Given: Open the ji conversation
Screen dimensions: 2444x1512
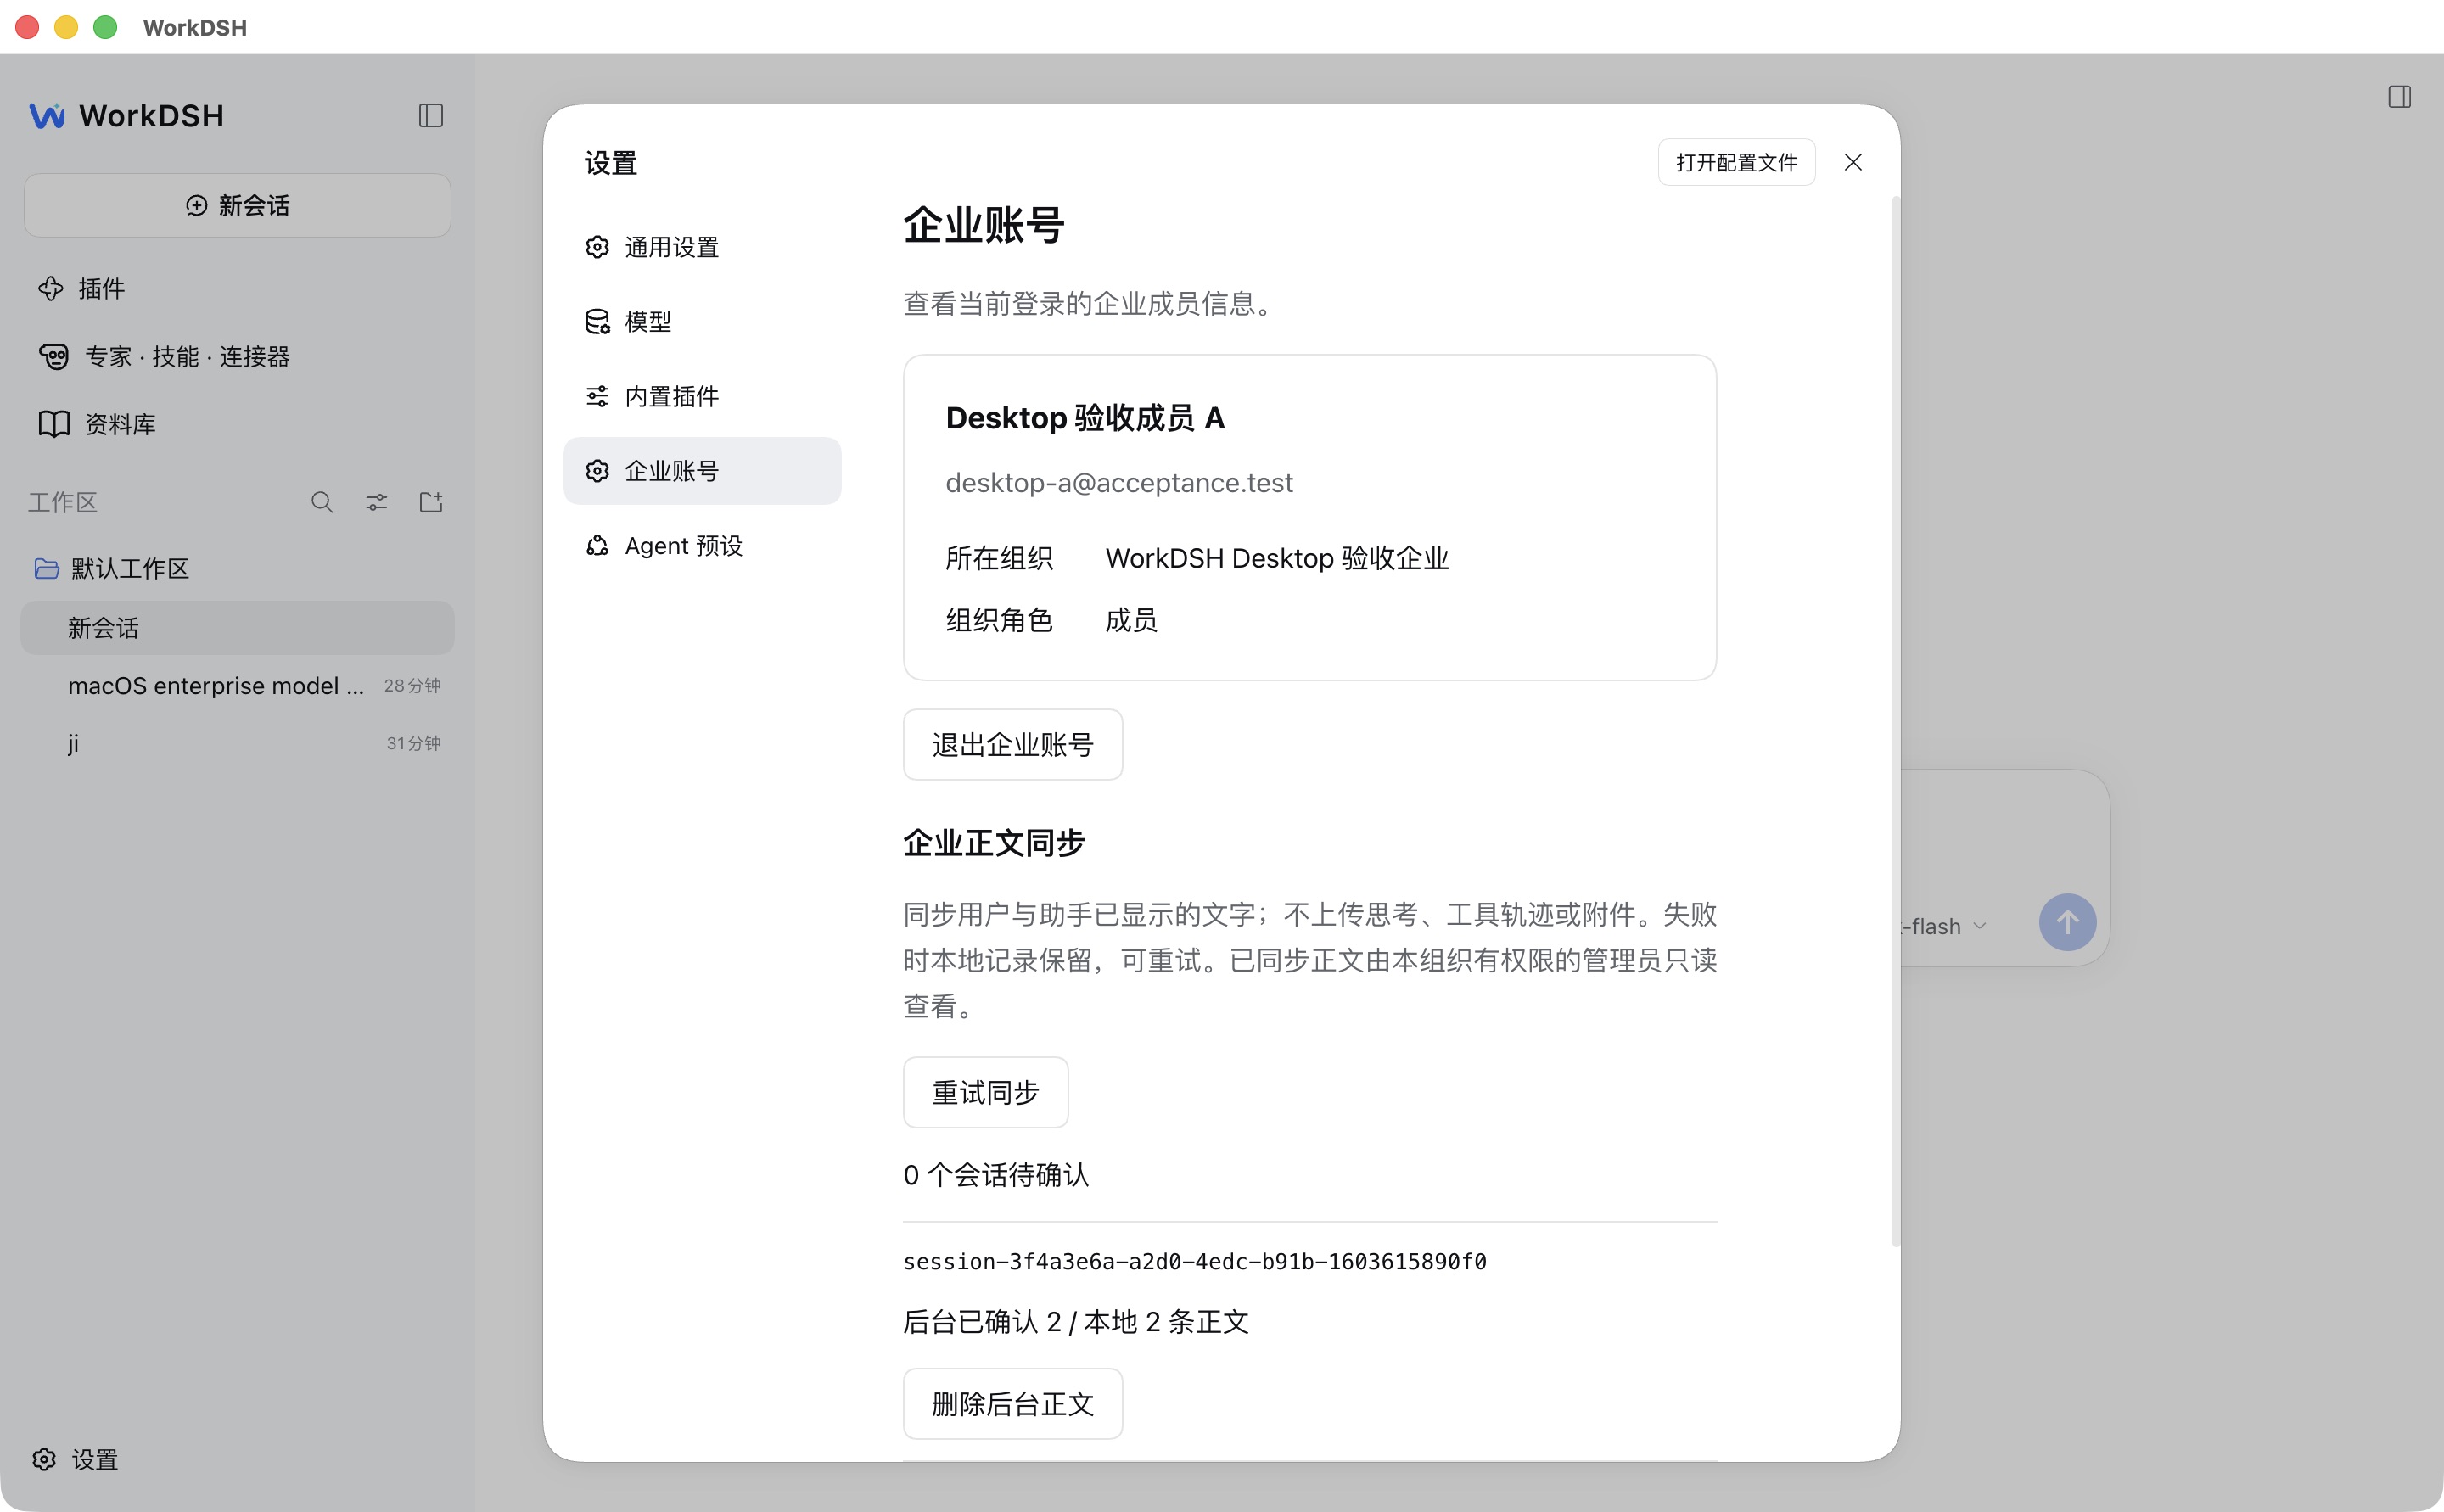Looking at the screenshot, I should [x=237, y=743].
